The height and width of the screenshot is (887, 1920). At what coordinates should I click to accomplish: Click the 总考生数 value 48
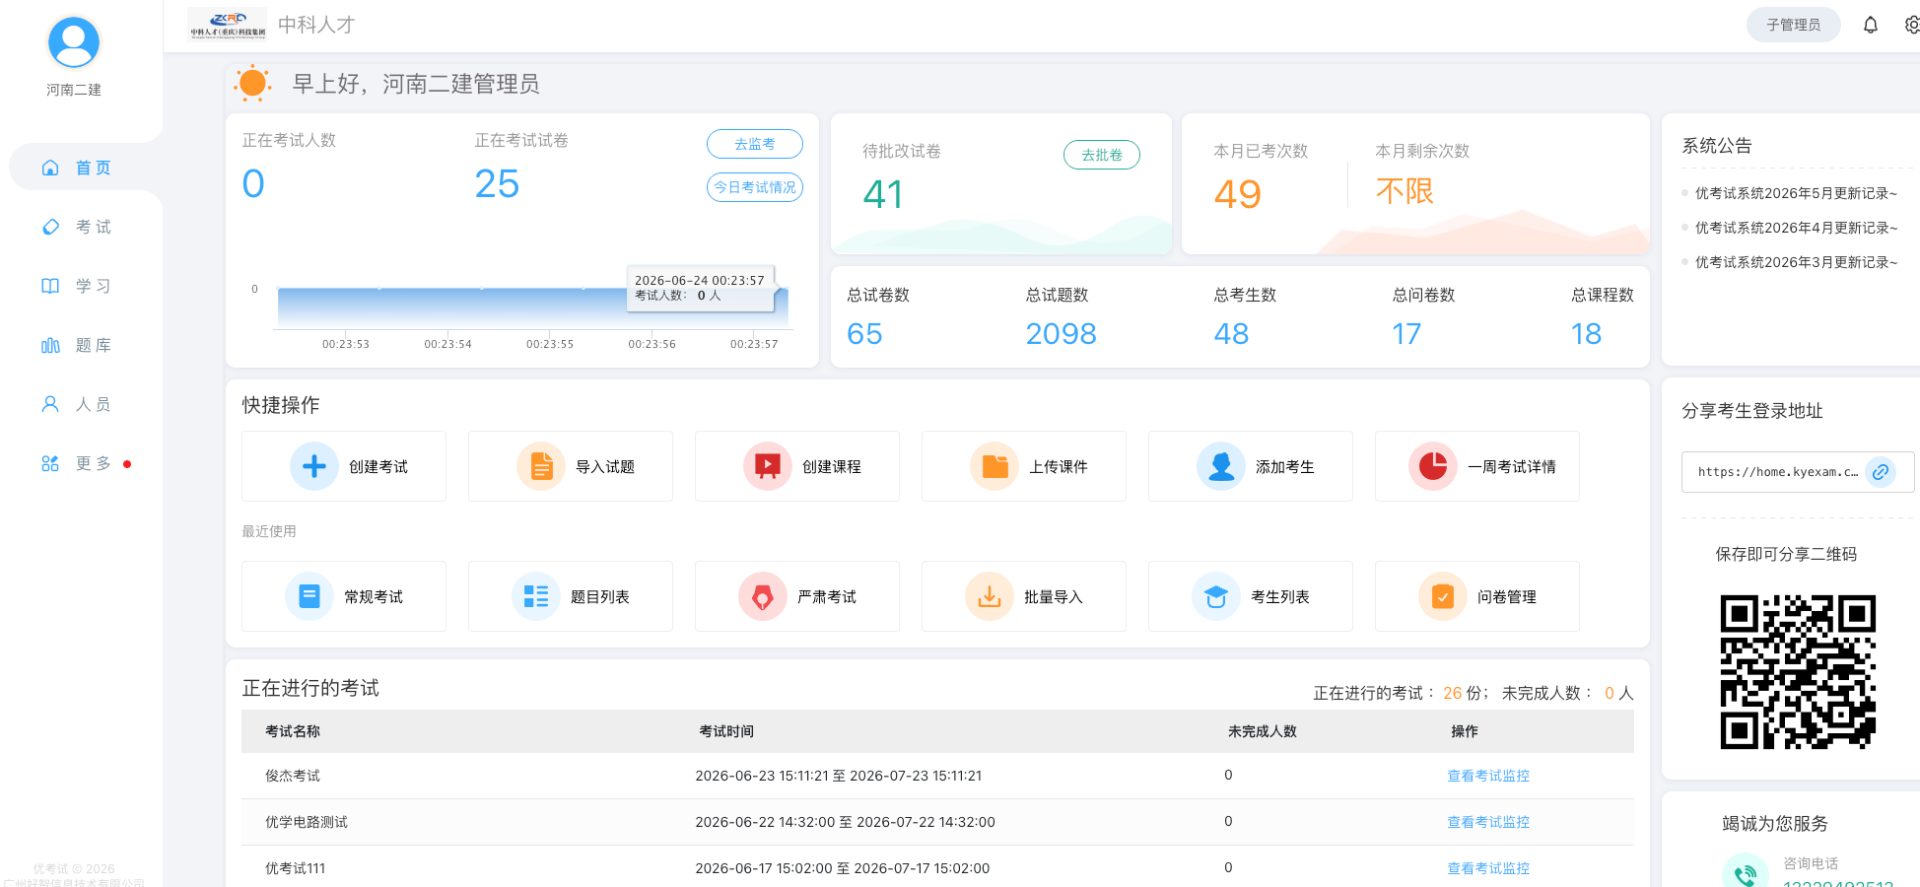pyautogui.click(x=1231, y=334)
